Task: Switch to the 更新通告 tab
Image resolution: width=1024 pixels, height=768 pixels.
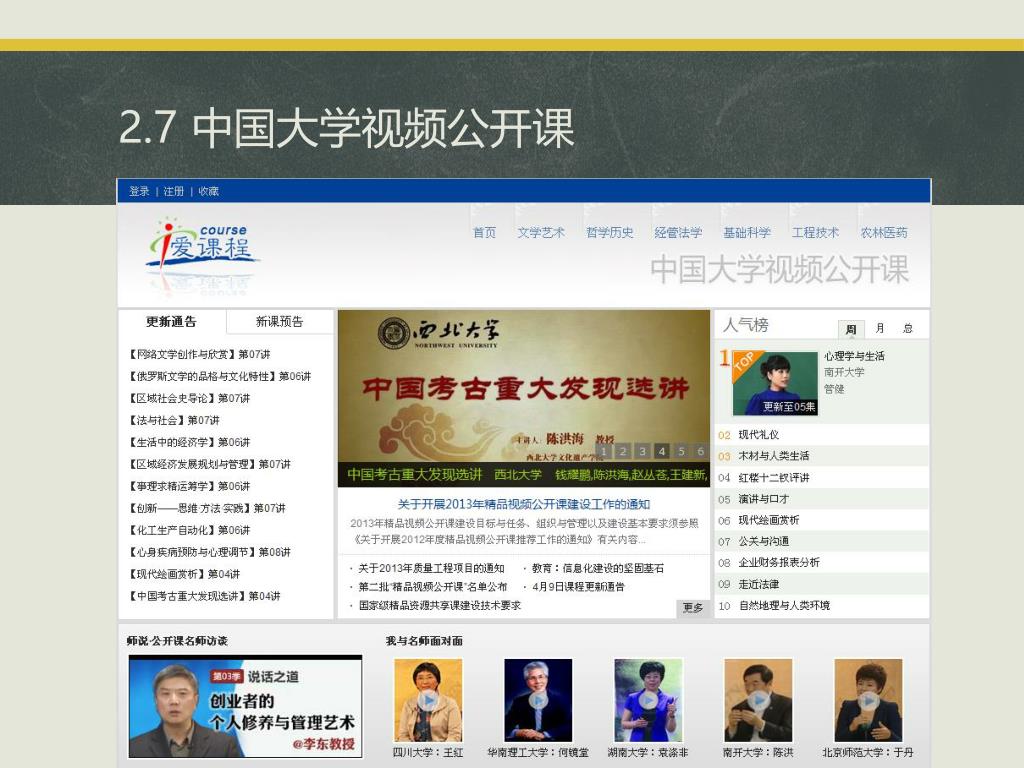Action: point(172,322)
